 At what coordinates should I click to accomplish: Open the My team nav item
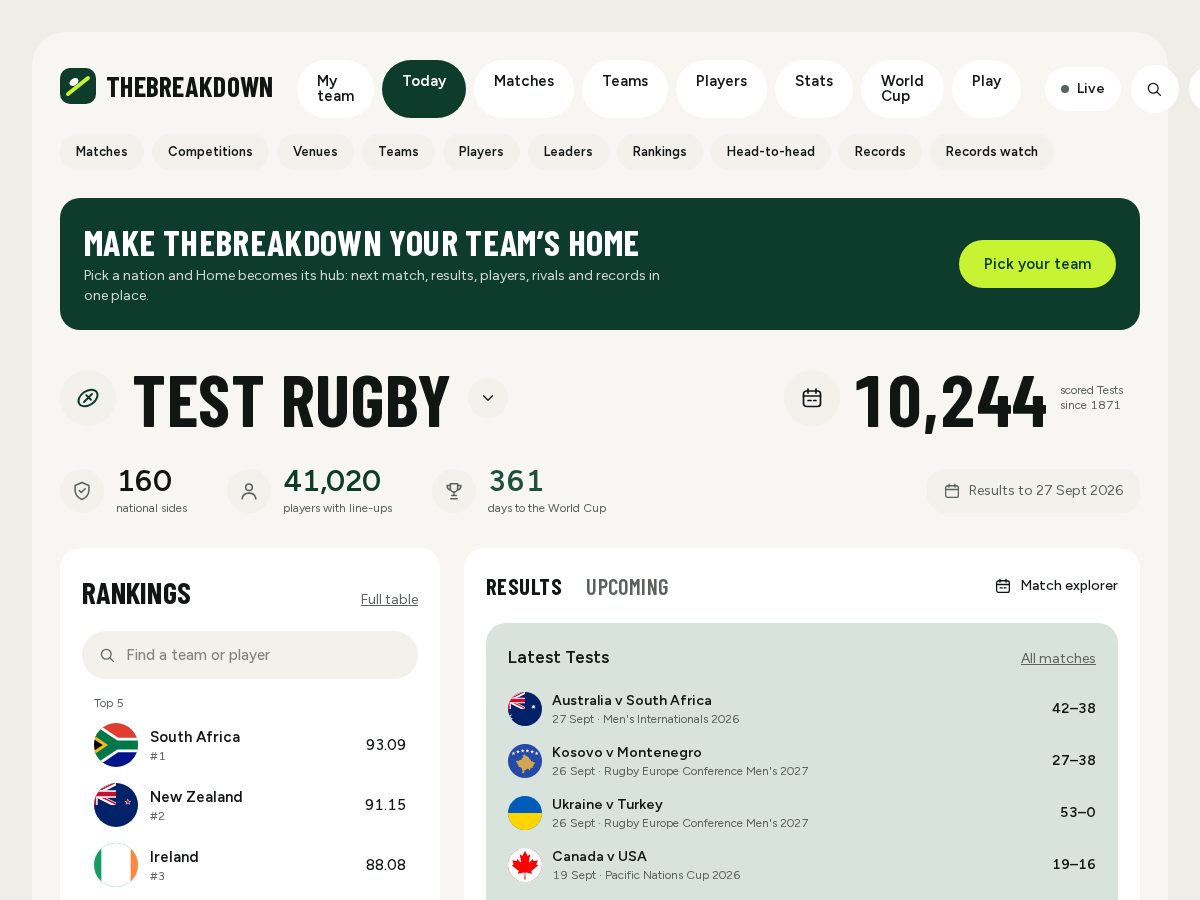pos(335,89)
